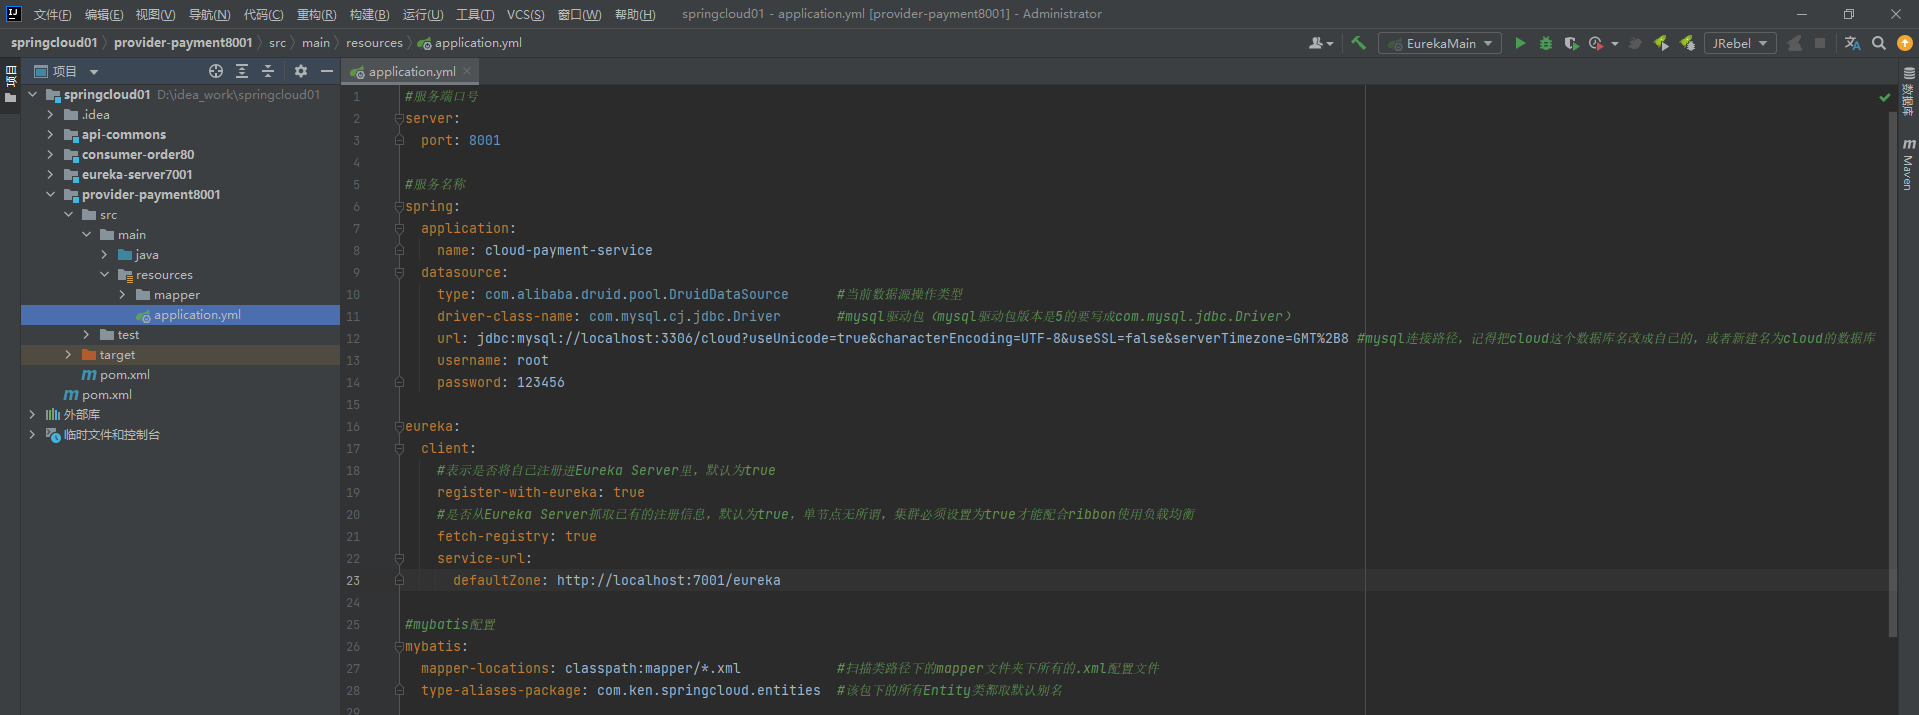Open the 编辑(E) menu
The width and height of the screenshot is (1919, 715).
click(104, 14)
